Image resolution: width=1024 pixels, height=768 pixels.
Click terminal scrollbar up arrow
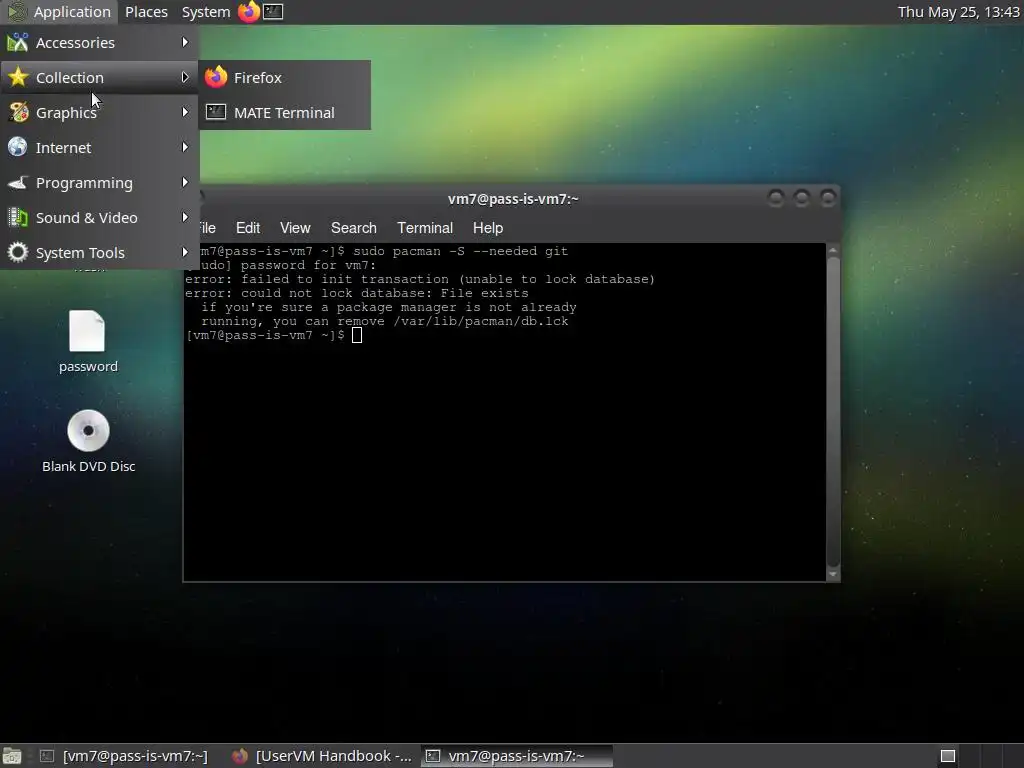pos(833,250)
